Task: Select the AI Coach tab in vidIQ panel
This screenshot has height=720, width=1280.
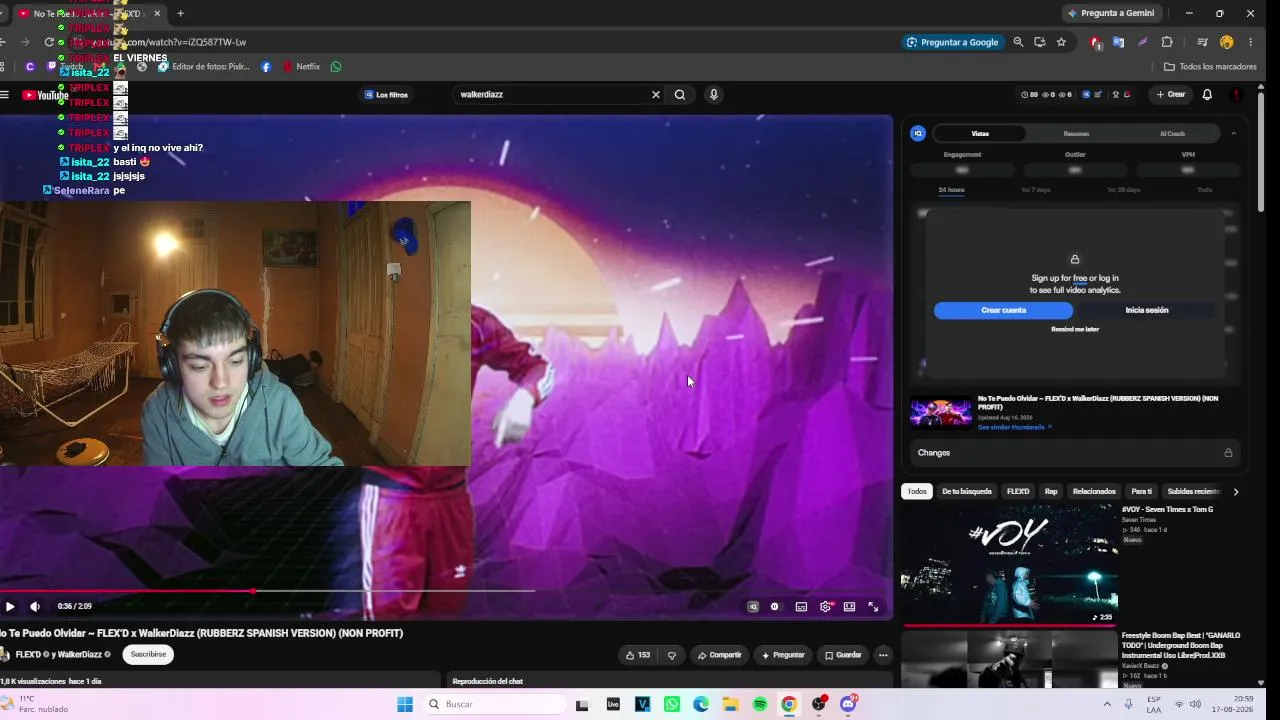Action: pos(1172,134)
